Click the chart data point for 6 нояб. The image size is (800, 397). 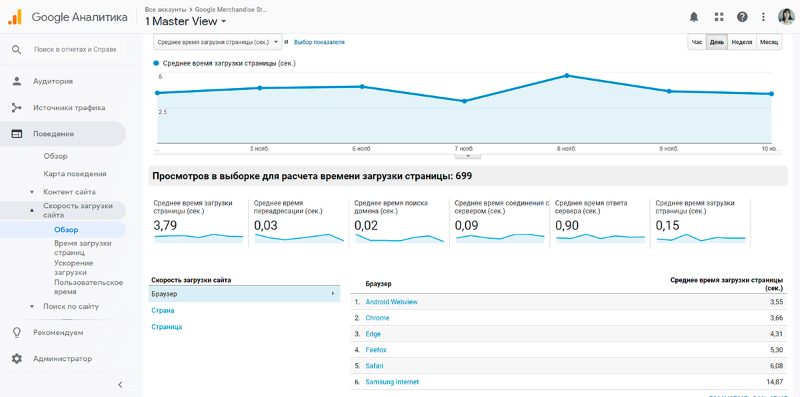362,86
